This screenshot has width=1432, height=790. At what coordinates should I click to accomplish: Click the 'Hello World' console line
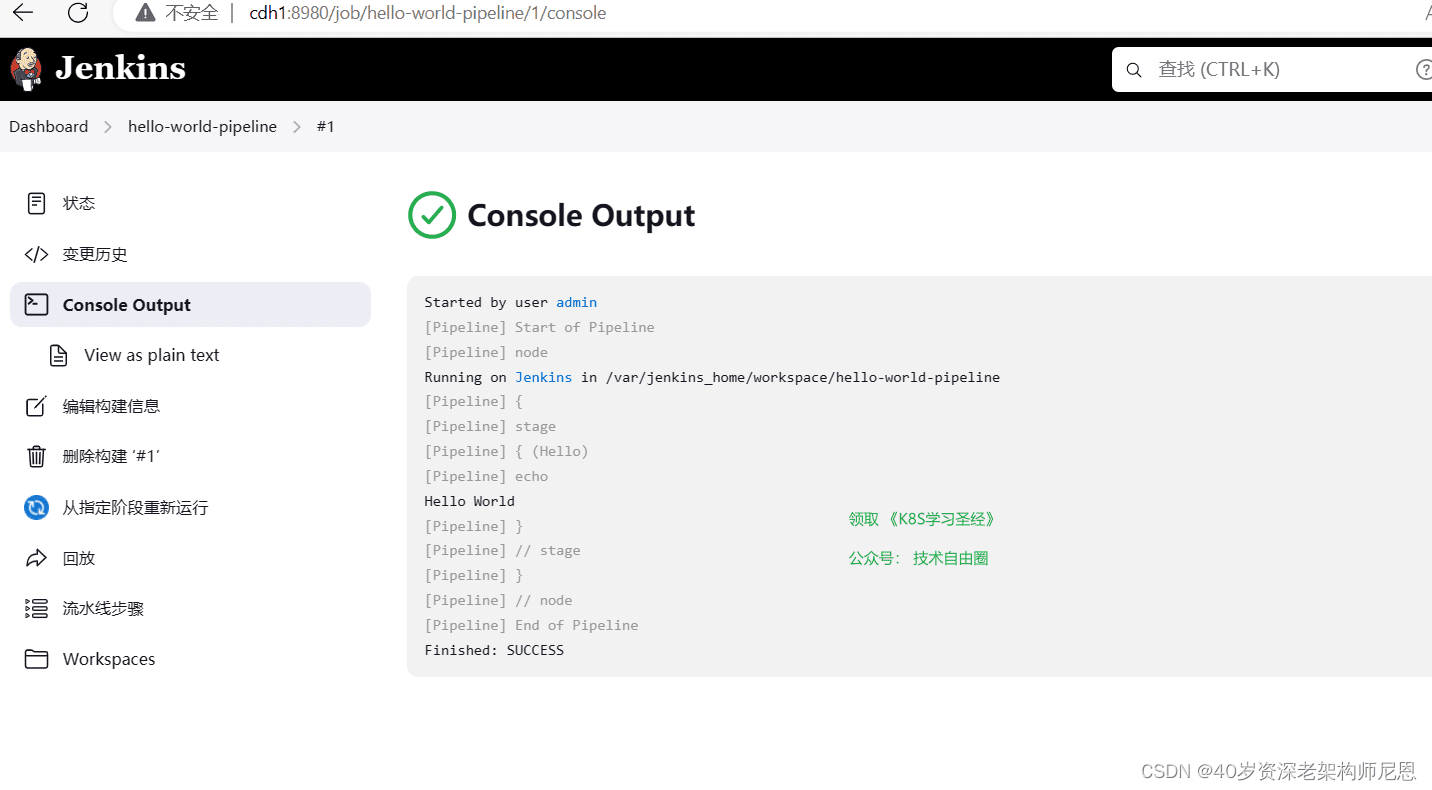point(470,501)
